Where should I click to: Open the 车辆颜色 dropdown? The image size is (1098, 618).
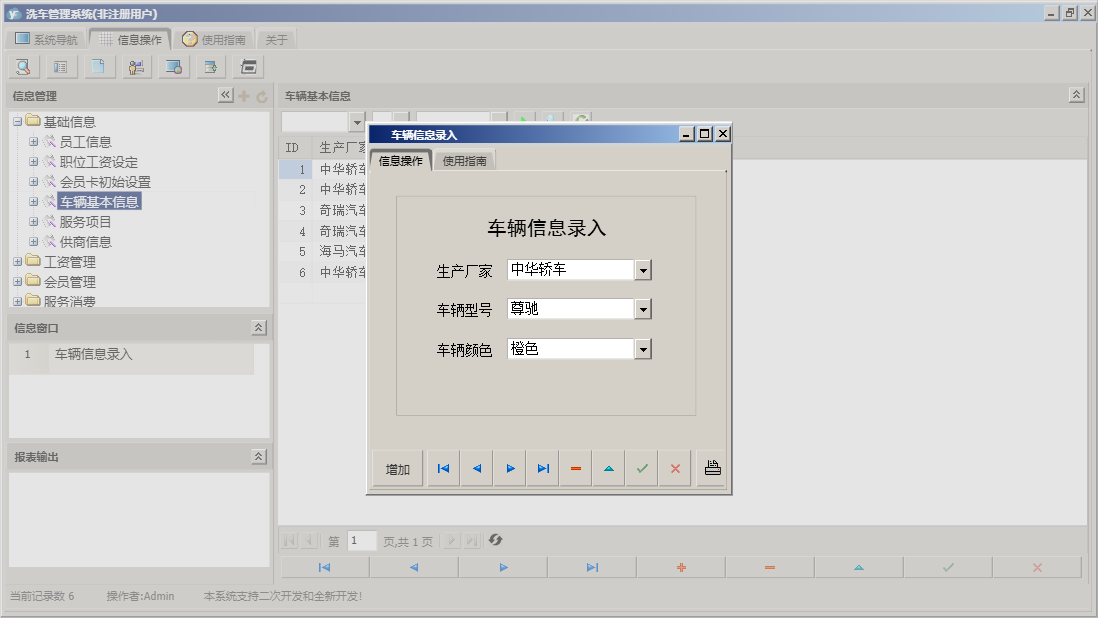(644, 348)
